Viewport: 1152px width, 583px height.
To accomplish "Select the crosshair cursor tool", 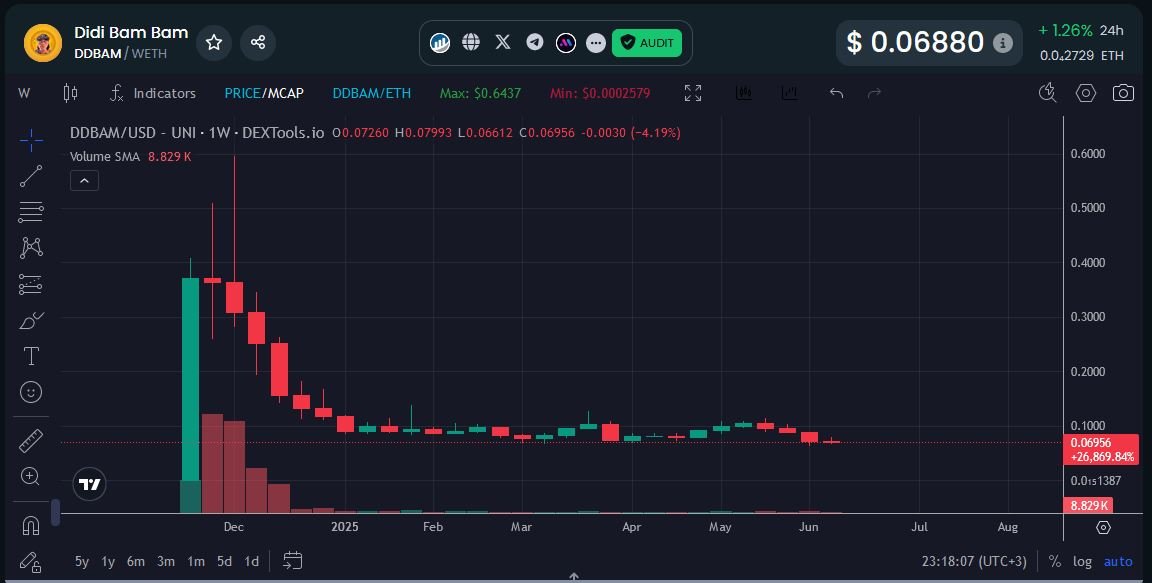I will tap(31, 140).
